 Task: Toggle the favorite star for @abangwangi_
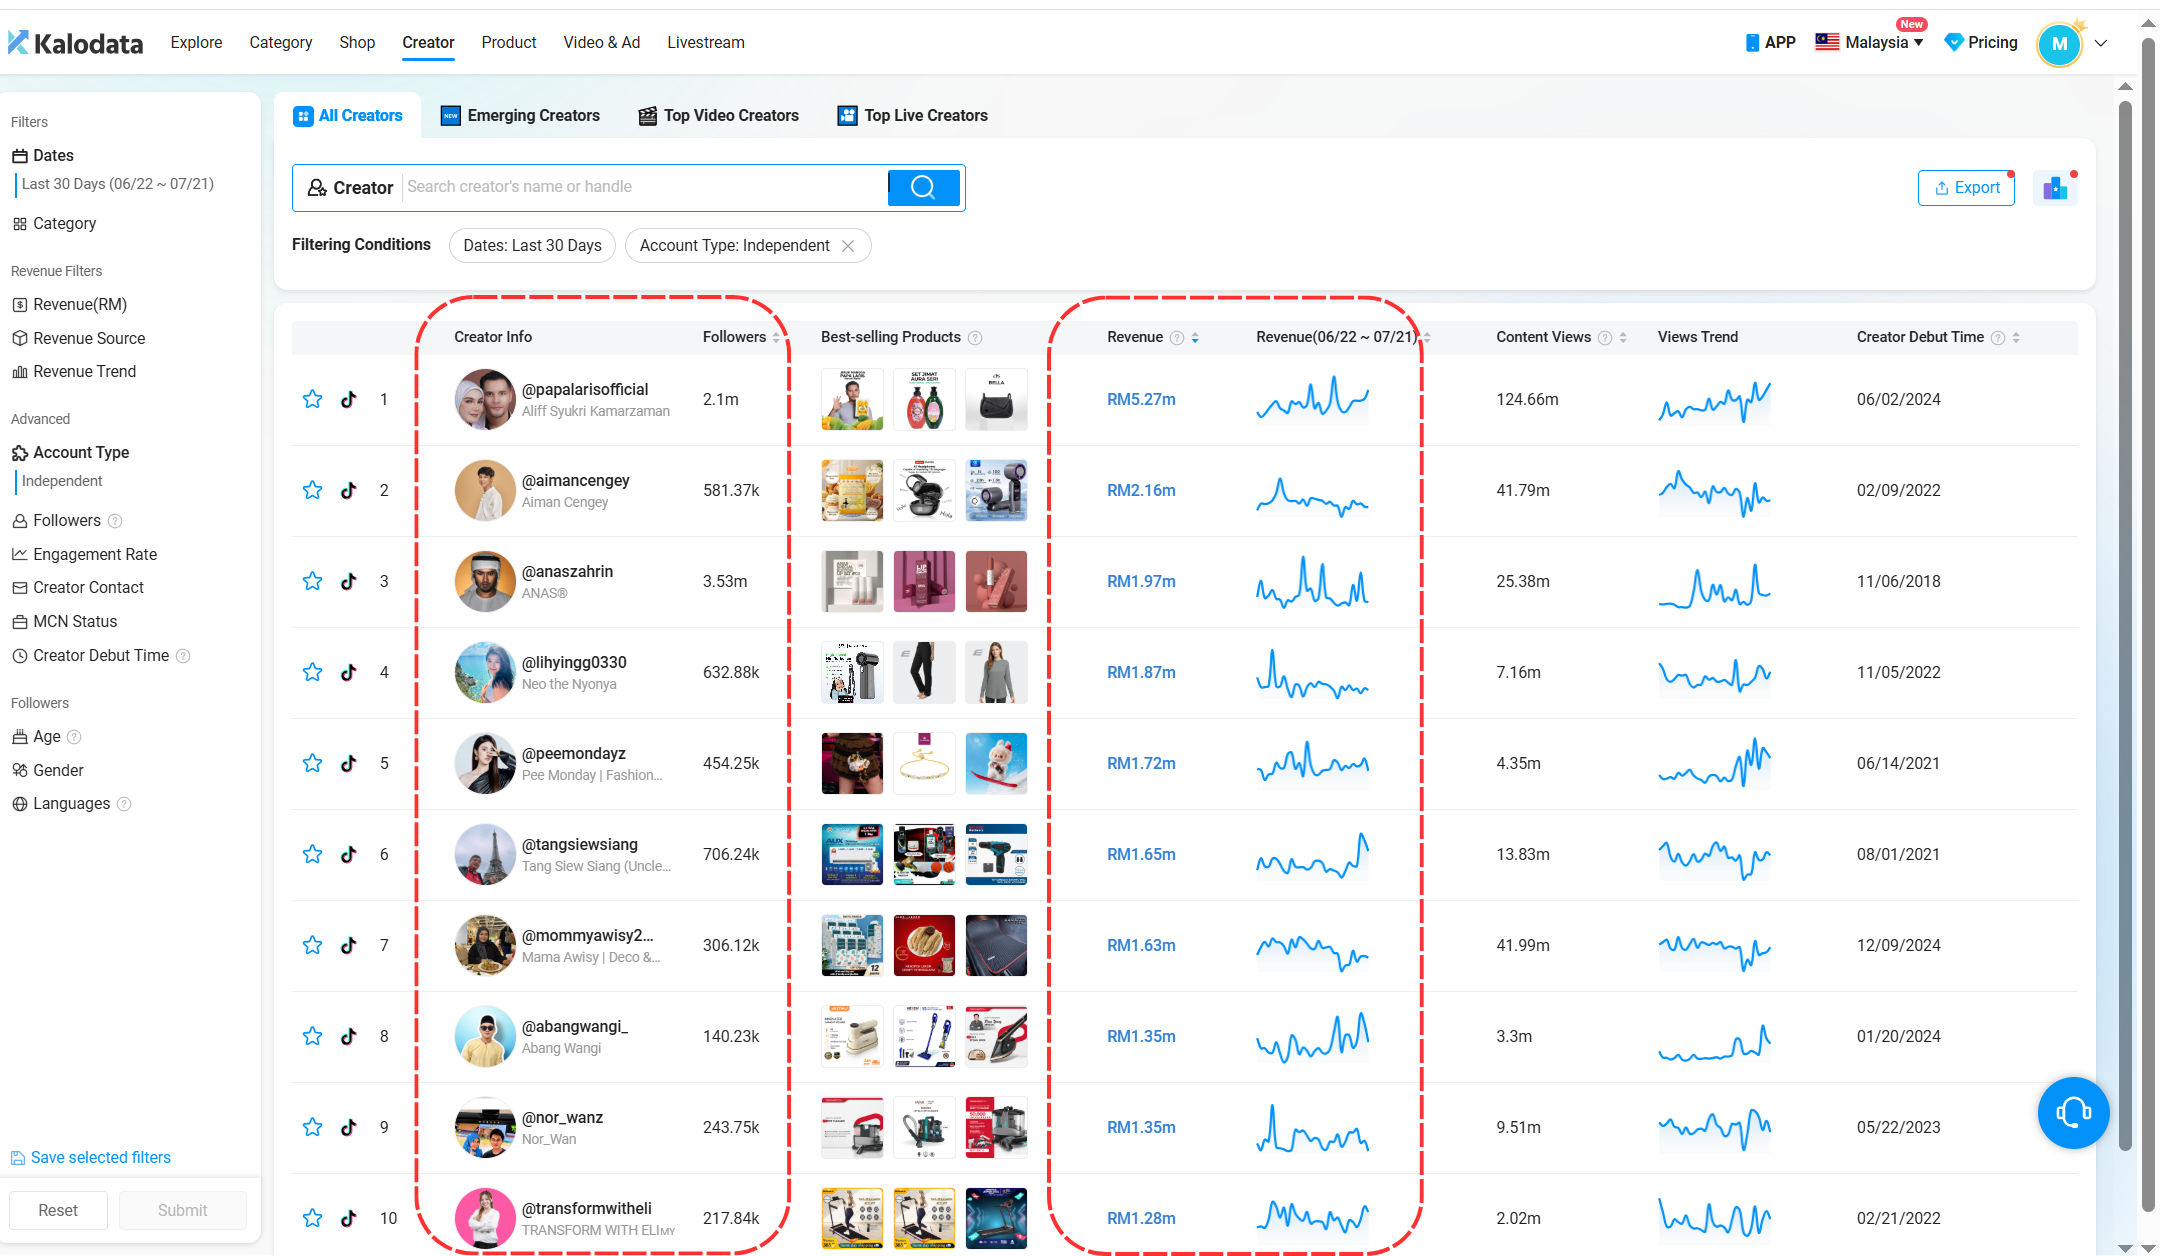pos(312,1036)
